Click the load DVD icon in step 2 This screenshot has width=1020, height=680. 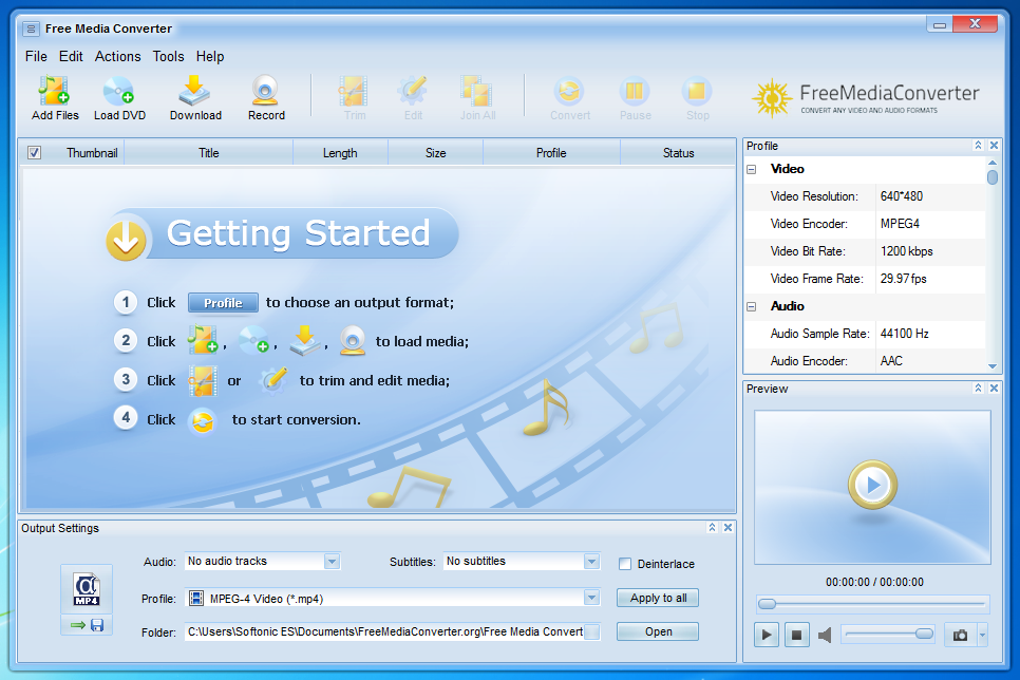pos(254,340)
